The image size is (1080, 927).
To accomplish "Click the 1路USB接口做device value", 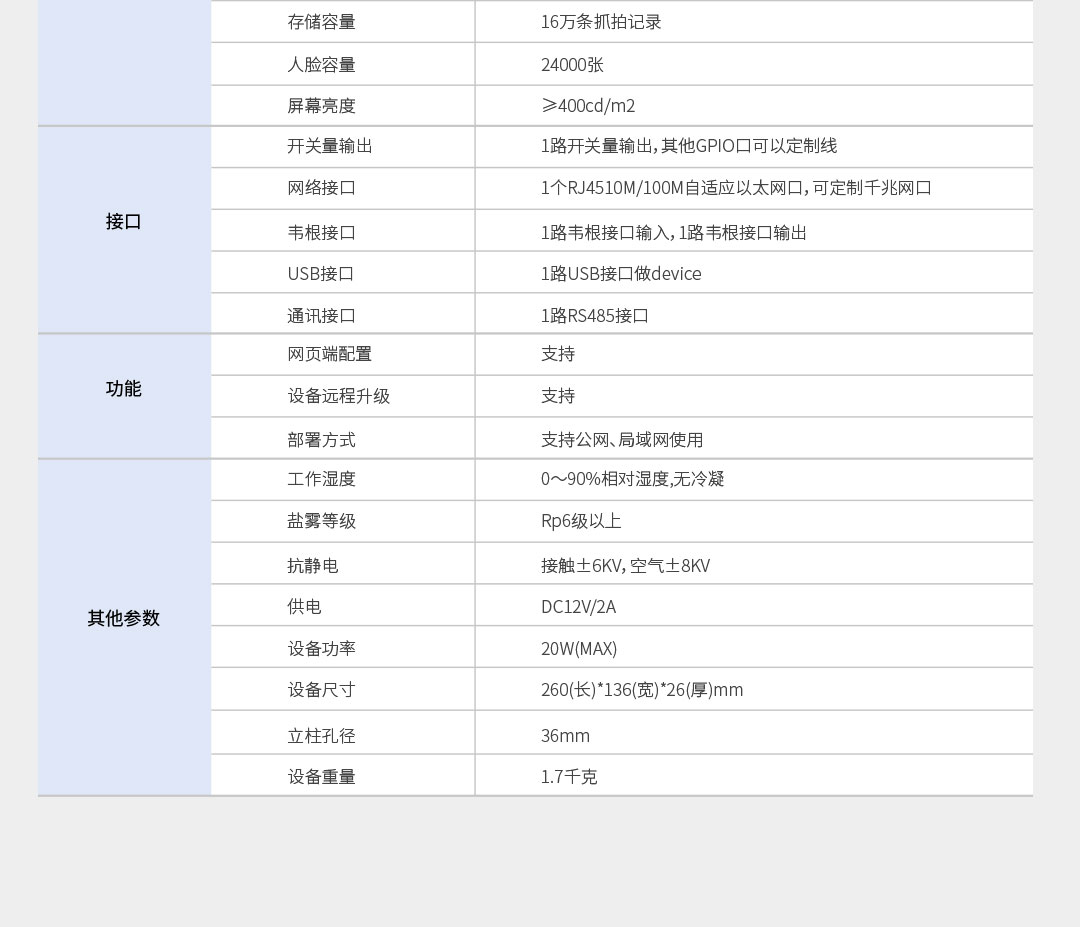I will pos(621,274).
